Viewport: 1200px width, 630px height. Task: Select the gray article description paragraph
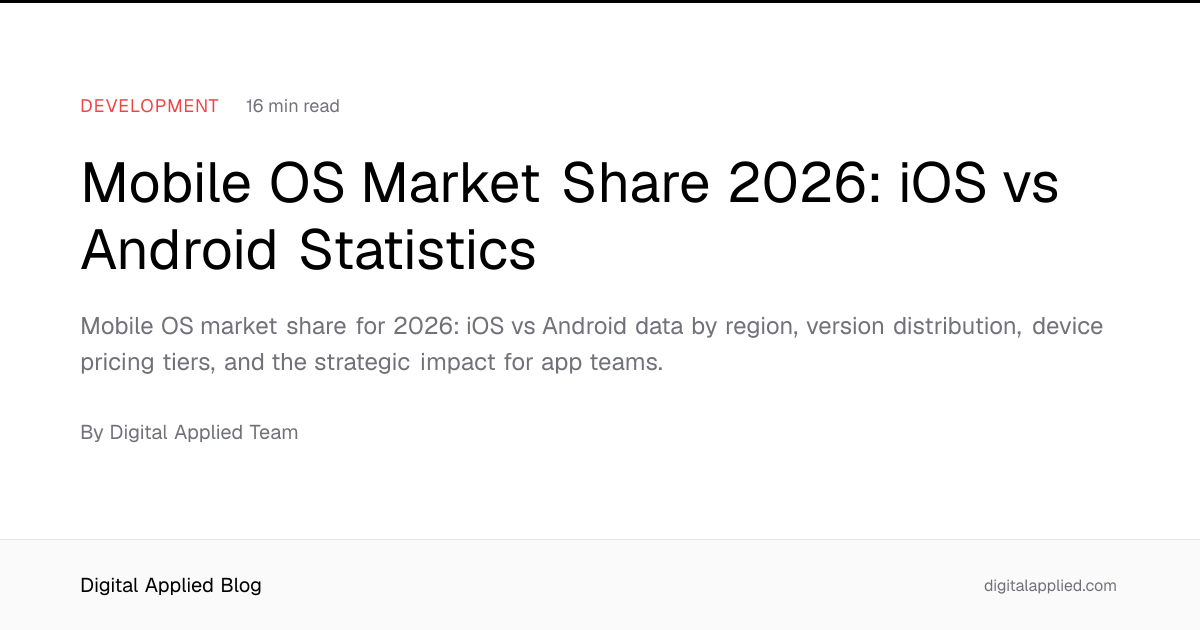pos(592,344)
